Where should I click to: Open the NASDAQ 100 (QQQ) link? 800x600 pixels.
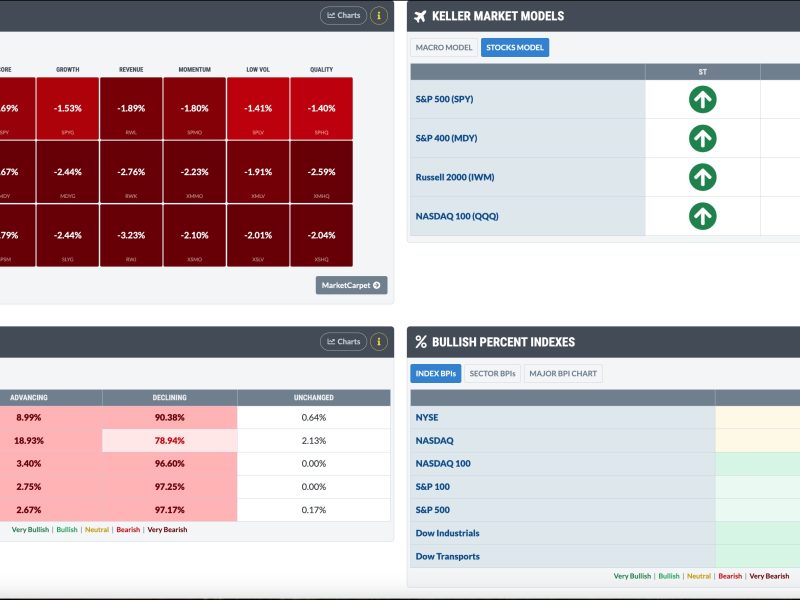[x=457, y=216]
